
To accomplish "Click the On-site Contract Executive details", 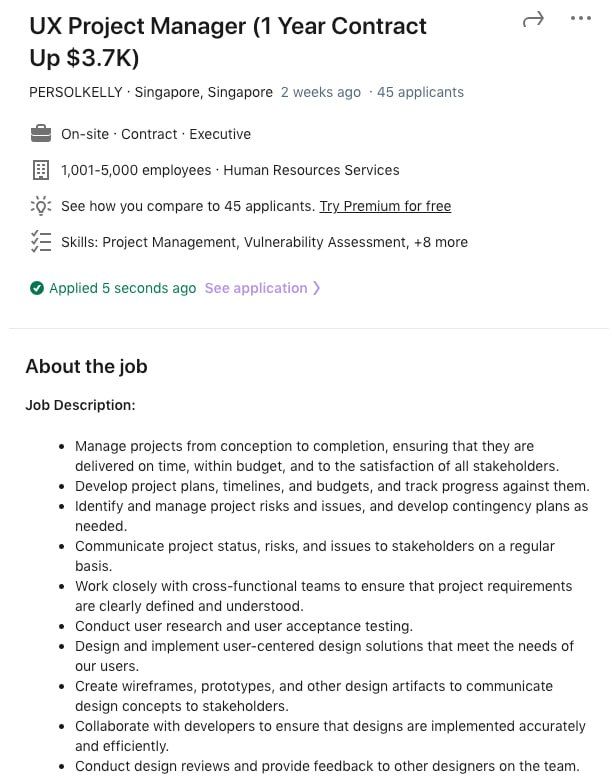I will pos(156,134).
